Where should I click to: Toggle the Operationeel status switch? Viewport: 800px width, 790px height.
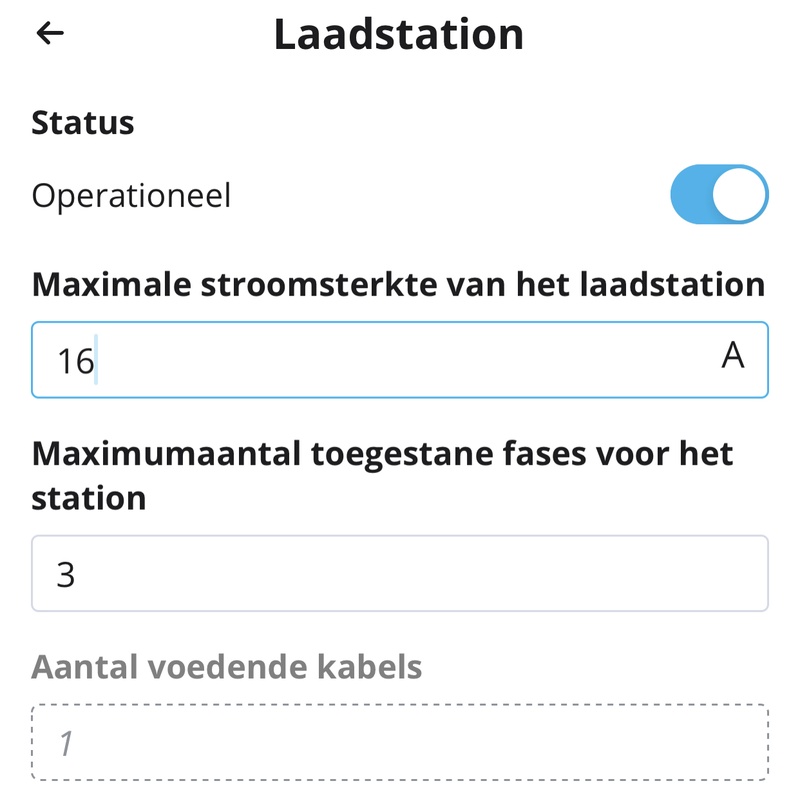[x=719, y=194]
